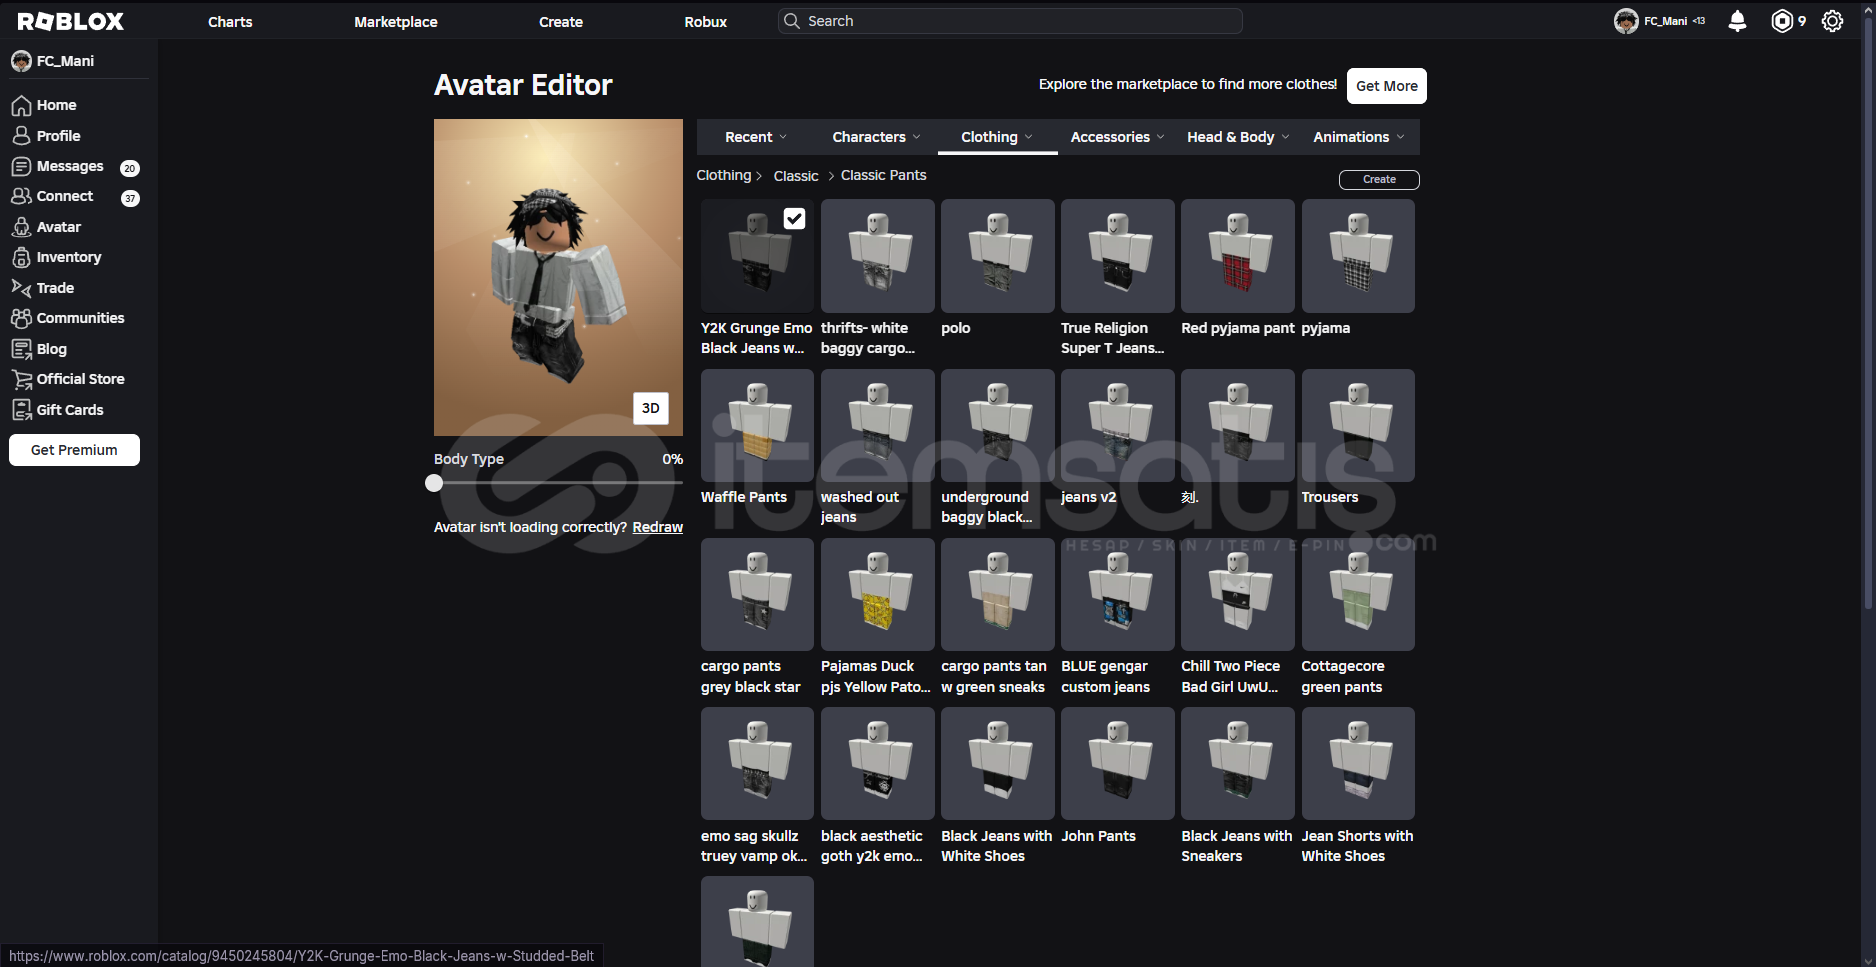Click the Get Premium button
The image size is (1876, 967).
pyautogui.click(x=74, y=450)
